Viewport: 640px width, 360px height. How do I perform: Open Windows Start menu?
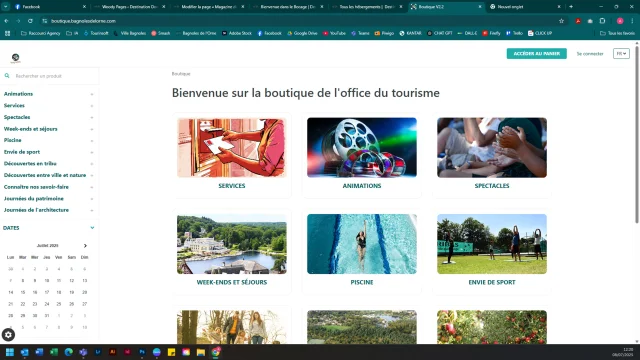[x=10, y=352]
